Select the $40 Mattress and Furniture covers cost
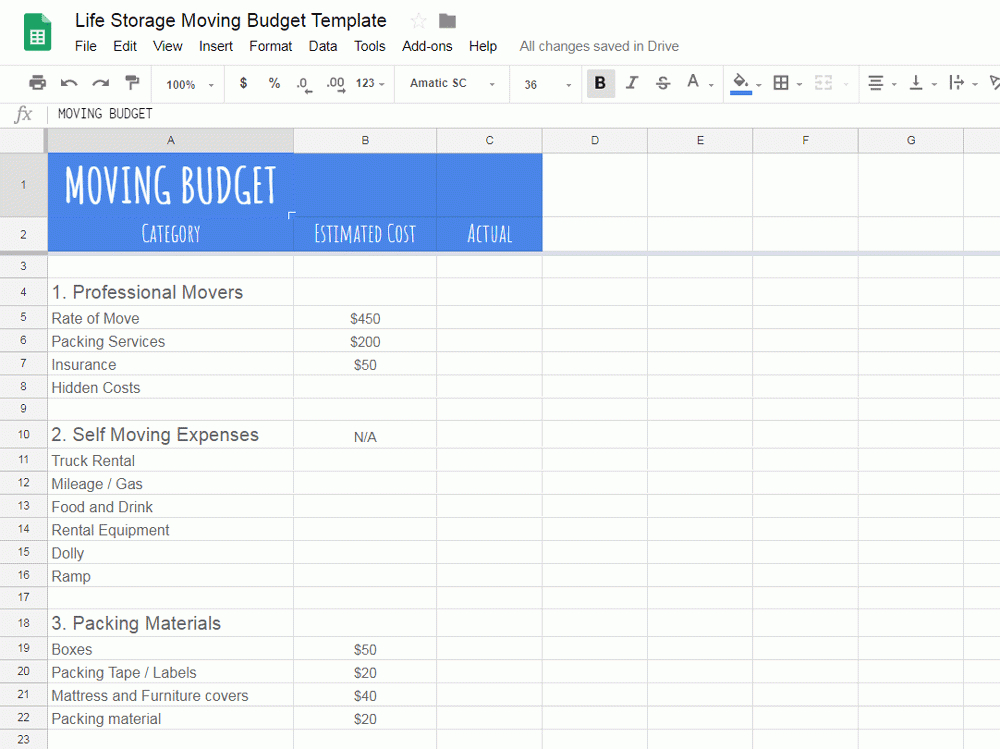This screenshot has width=1000, height=749. (x=365, y=695)
